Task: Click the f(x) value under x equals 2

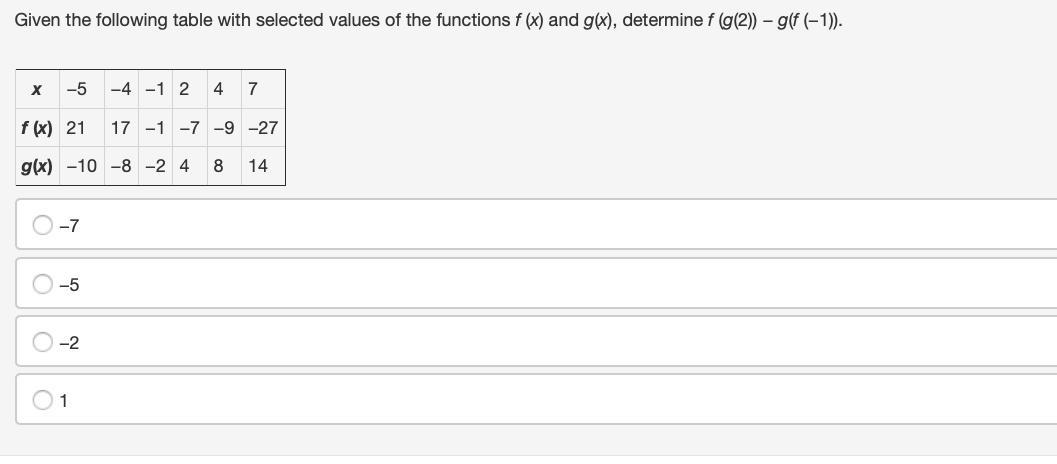Action: tap(190, 128)
